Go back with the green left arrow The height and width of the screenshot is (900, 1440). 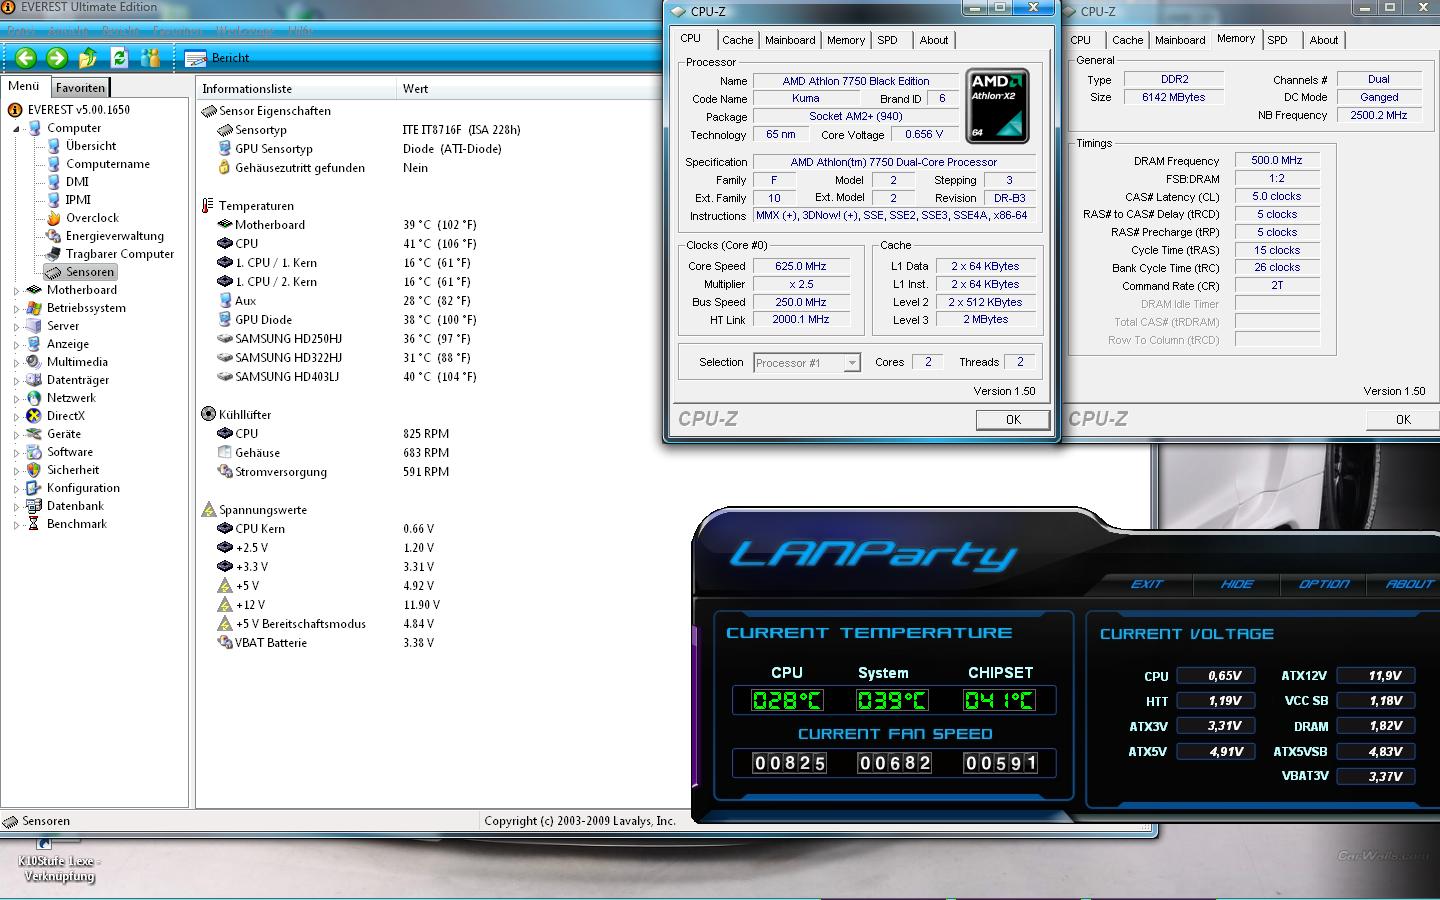tap(26, 57)
